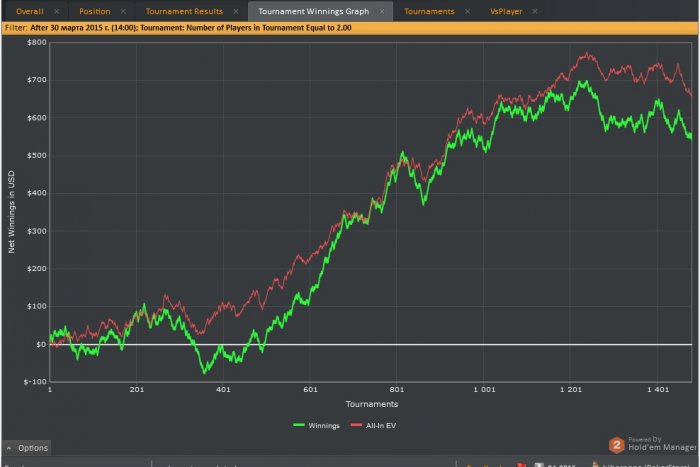The height and width of the screenshot is (467, 700).
Task: Close the Tournament Winnings Graph tab
Action: tap(381, 11)
